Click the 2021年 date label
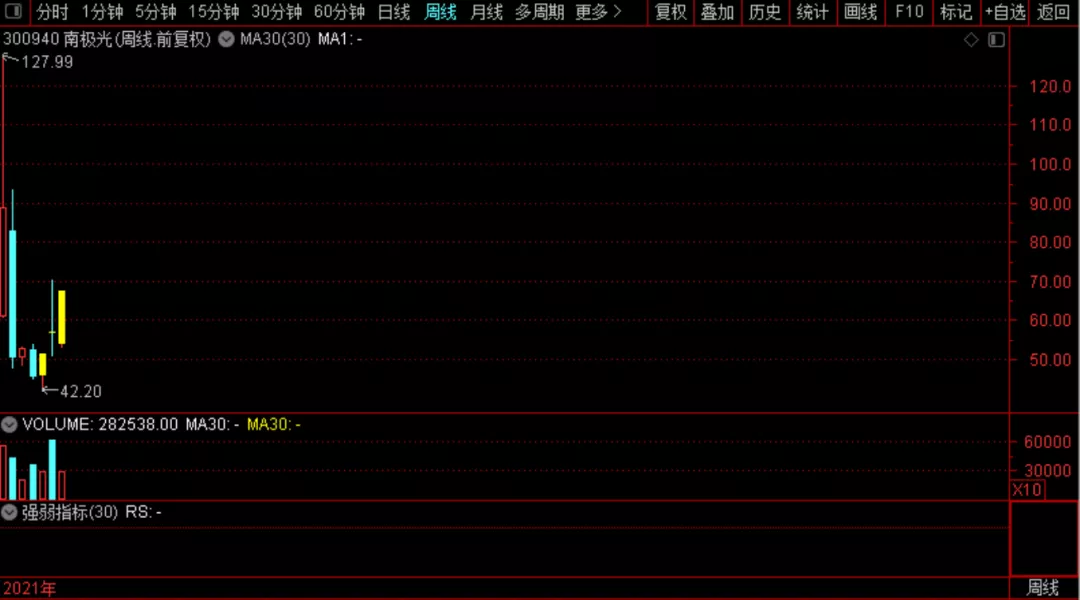Screen dimensions: 1080x600 (30, 589)
